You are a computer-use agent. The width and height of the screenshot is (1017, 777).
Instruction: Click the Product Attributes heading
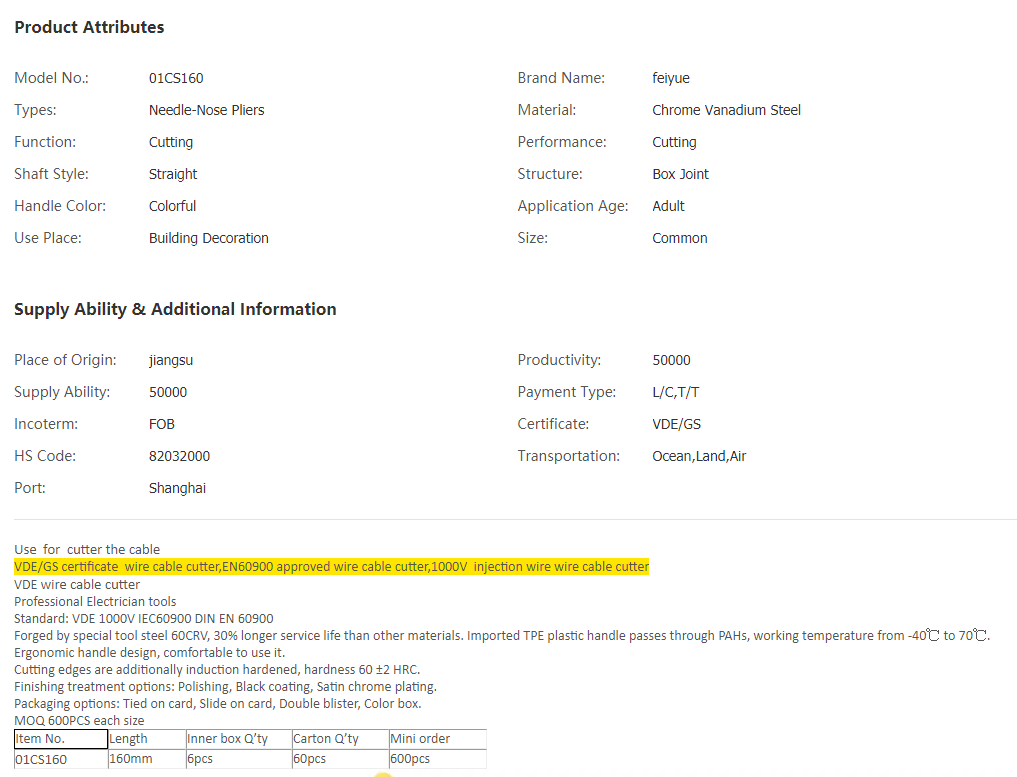[89, 28]
